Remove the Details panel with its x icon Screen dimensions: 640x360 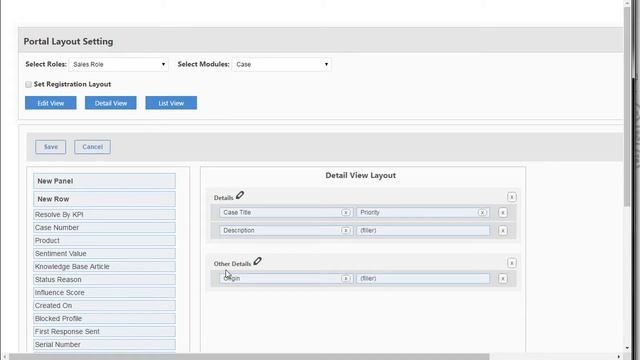coord(511,197)
